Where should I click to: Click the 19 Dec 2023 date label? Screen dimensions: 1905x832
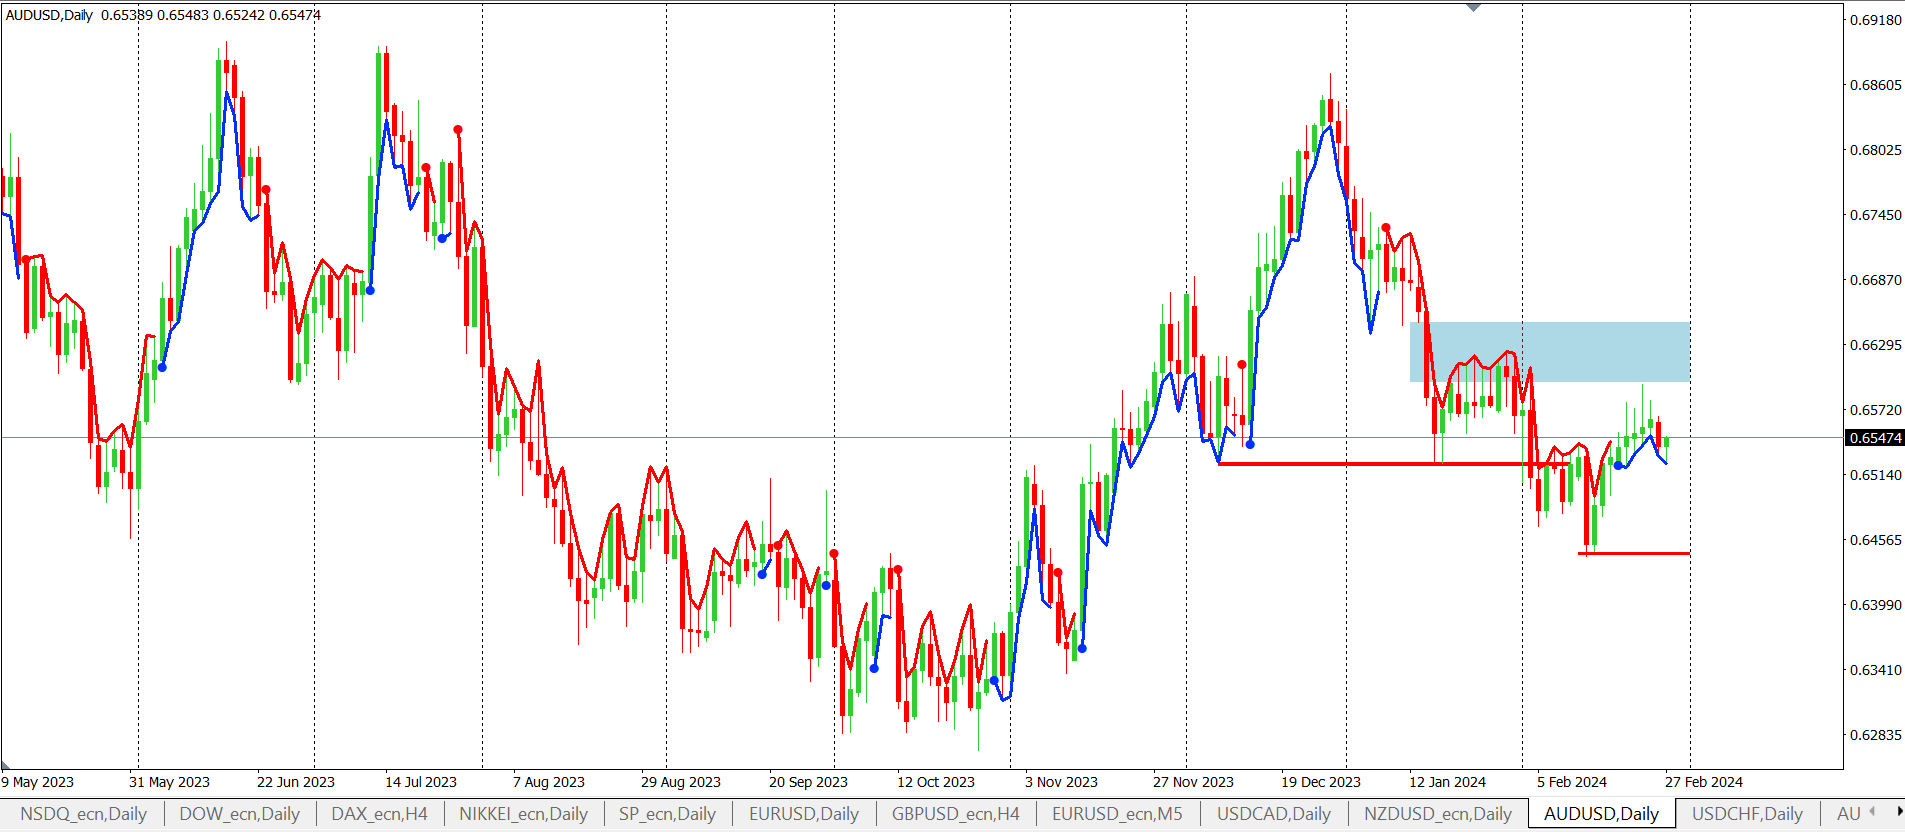1321,782
